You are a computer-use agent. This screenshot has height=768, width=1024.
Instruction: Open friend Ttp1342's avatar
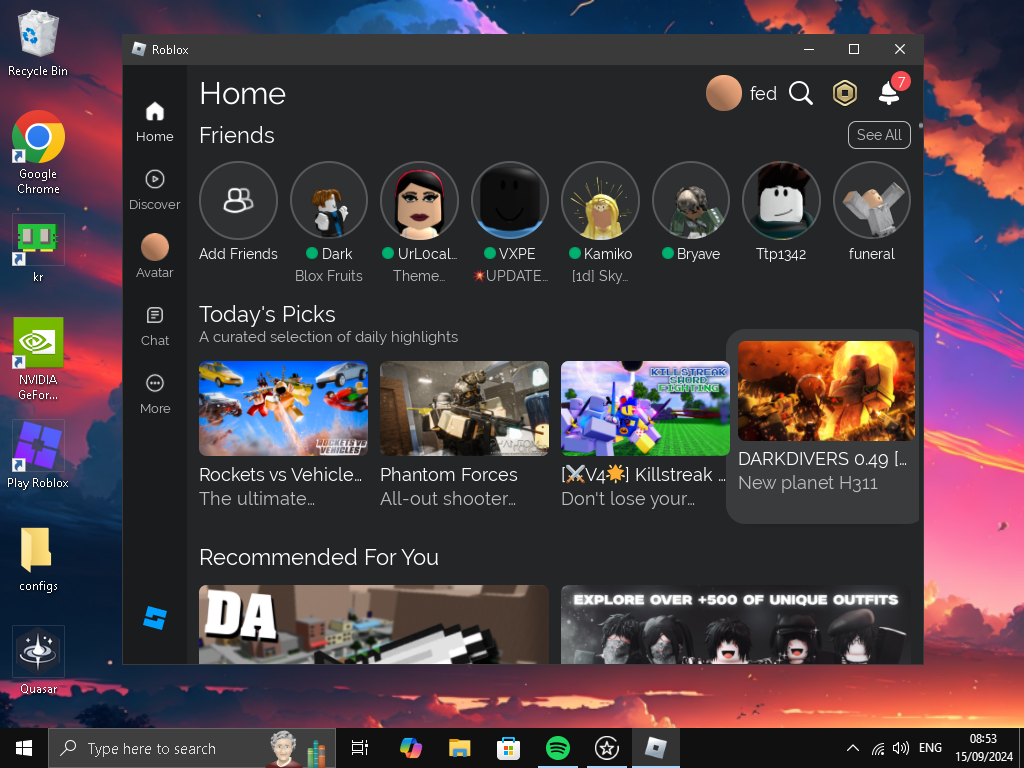click(781, 200)
